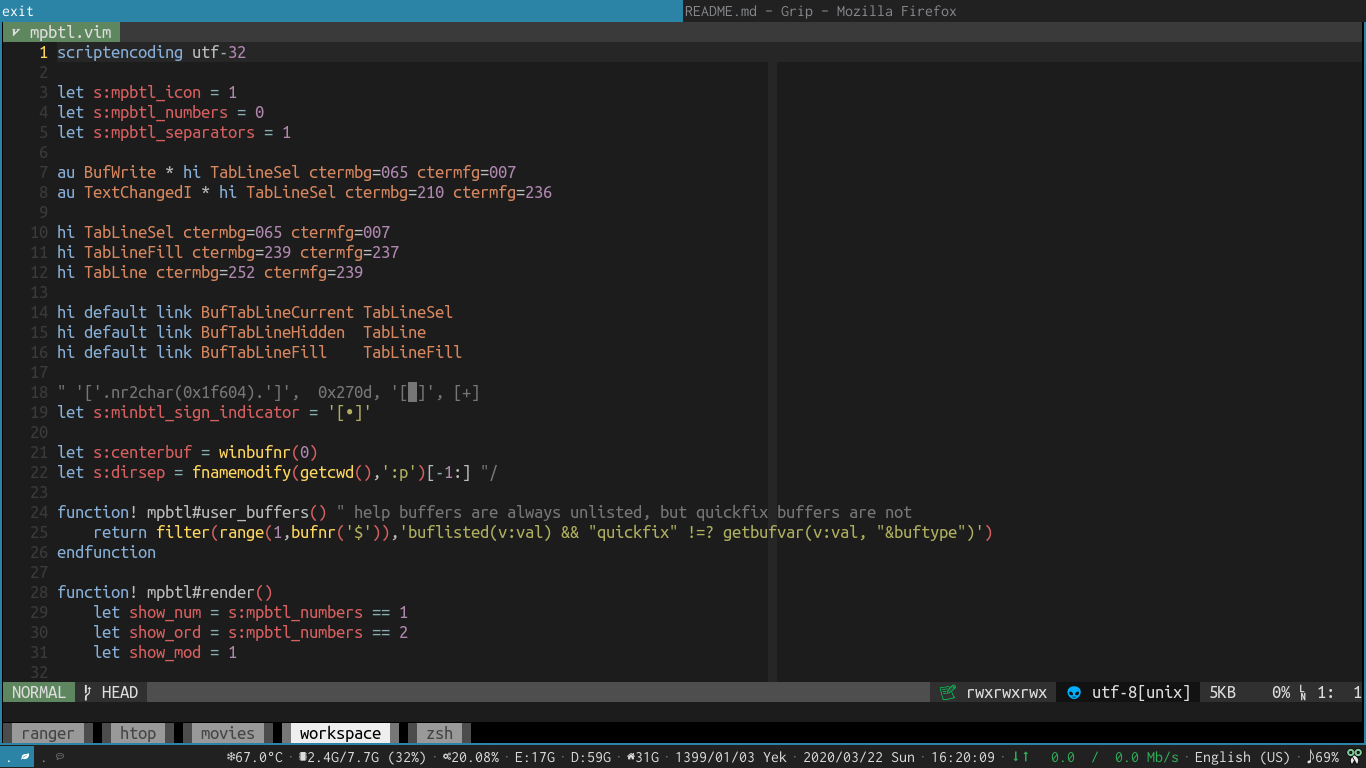Click 's:mpbtl_icon' on line 3
The height and width of the screenshot is (768, 1366).
[147, 92]
